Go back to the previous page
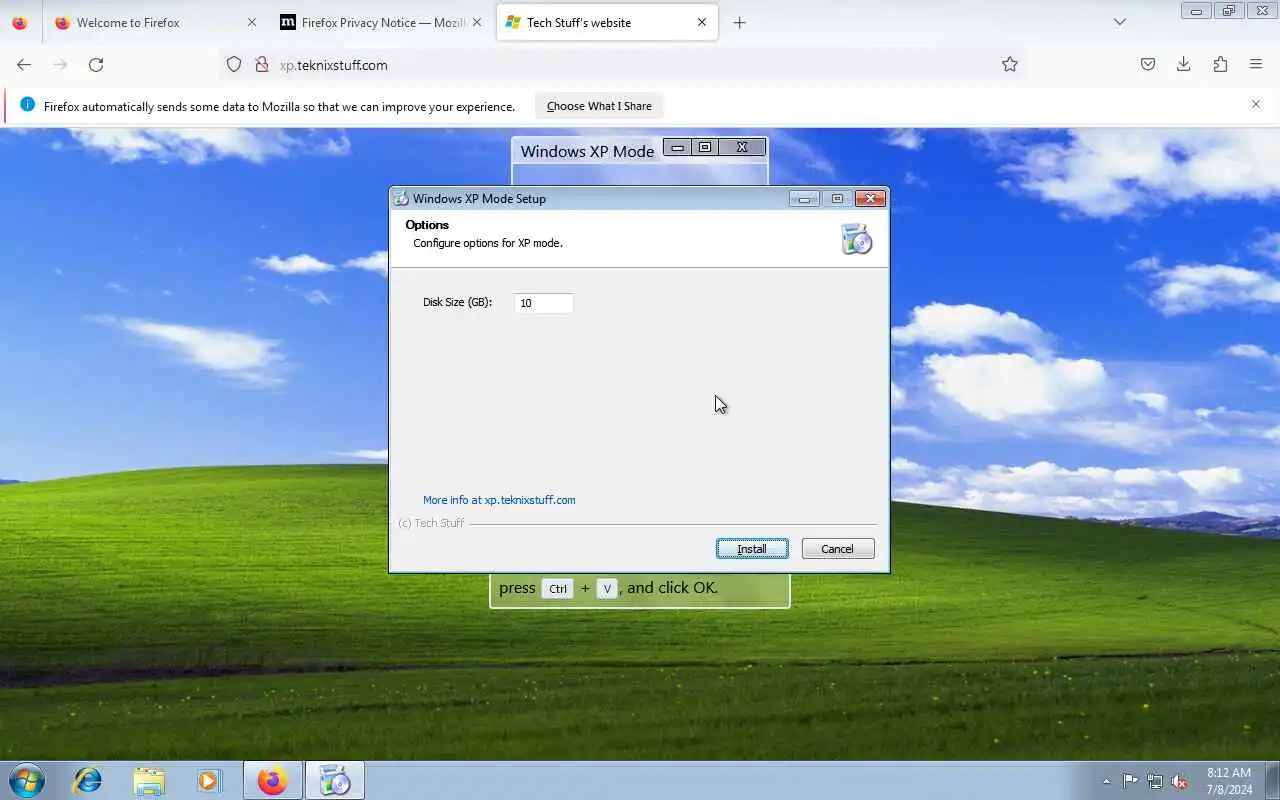 24,64
